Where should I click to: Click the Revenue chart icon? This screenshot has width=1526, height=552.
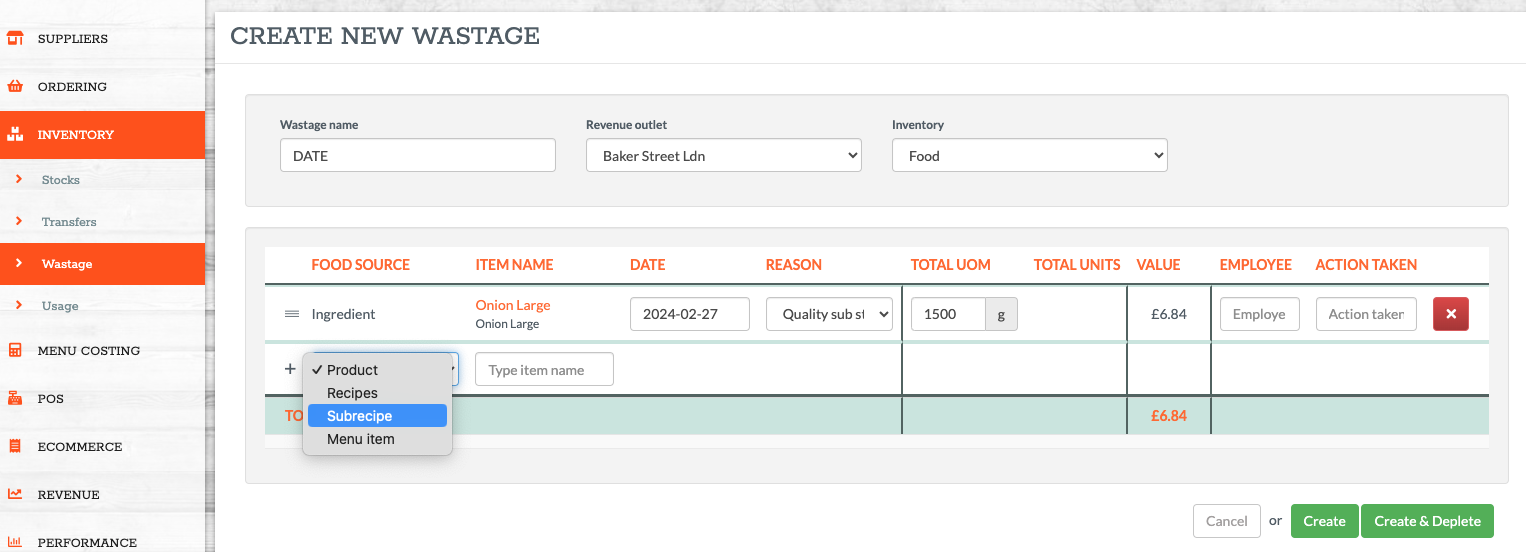(15, 495)
